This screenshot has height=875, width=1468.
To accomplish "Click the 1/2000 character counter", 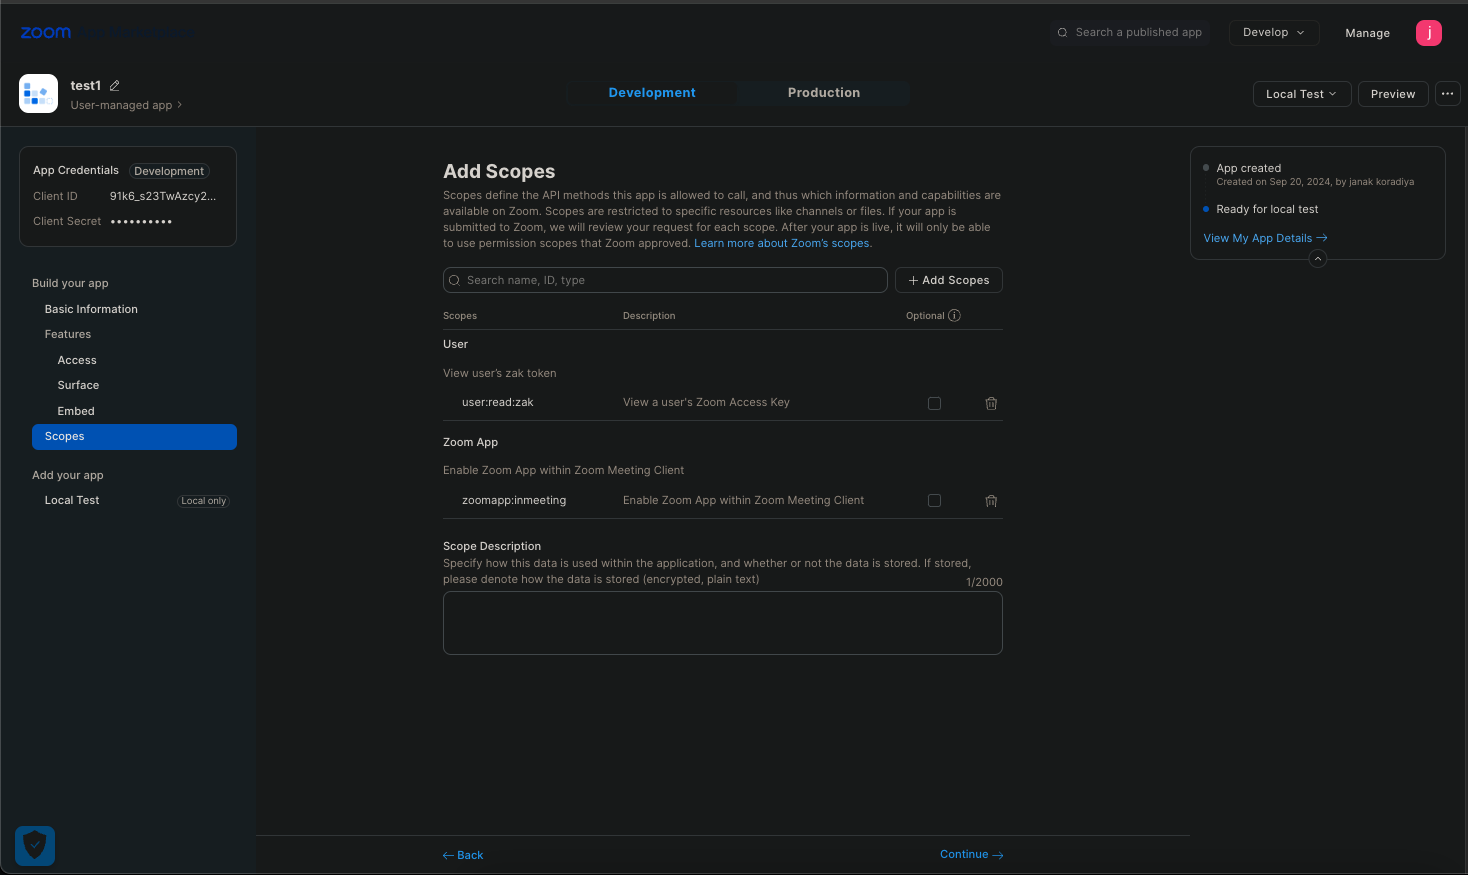I will 984,582.
